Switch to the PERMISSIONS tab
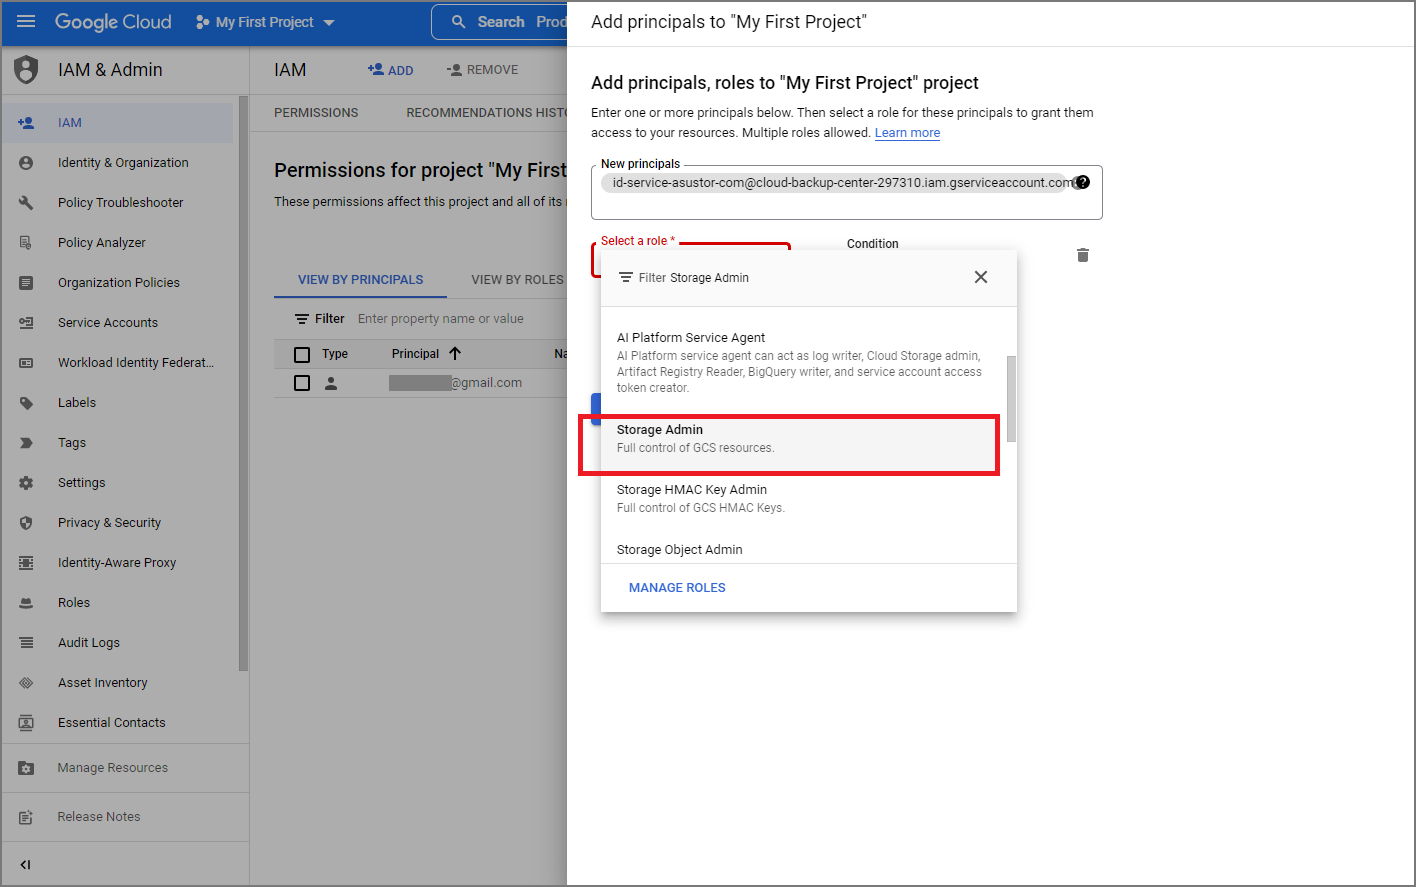1416x887 pixels. [x=316, y=113]
